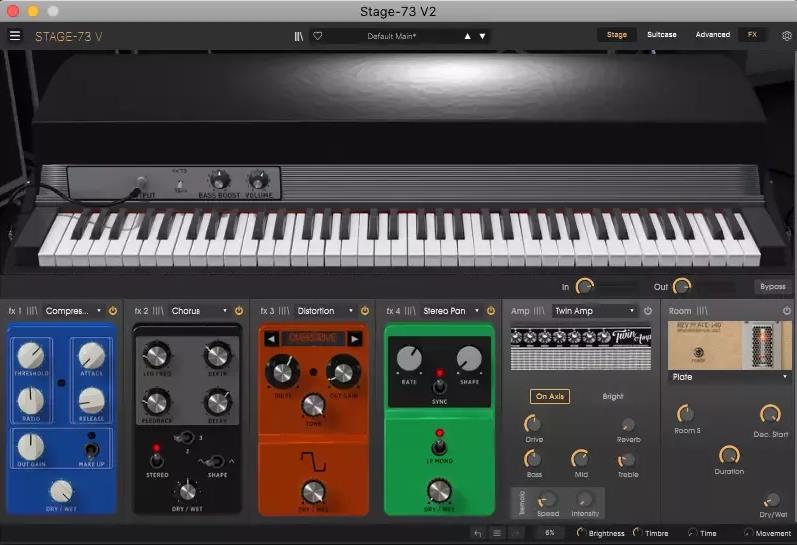Viewport: 797px width, 545px height.
Task: Flip the Compressor MAKE UP switch
Action: (x=91, y=450)
